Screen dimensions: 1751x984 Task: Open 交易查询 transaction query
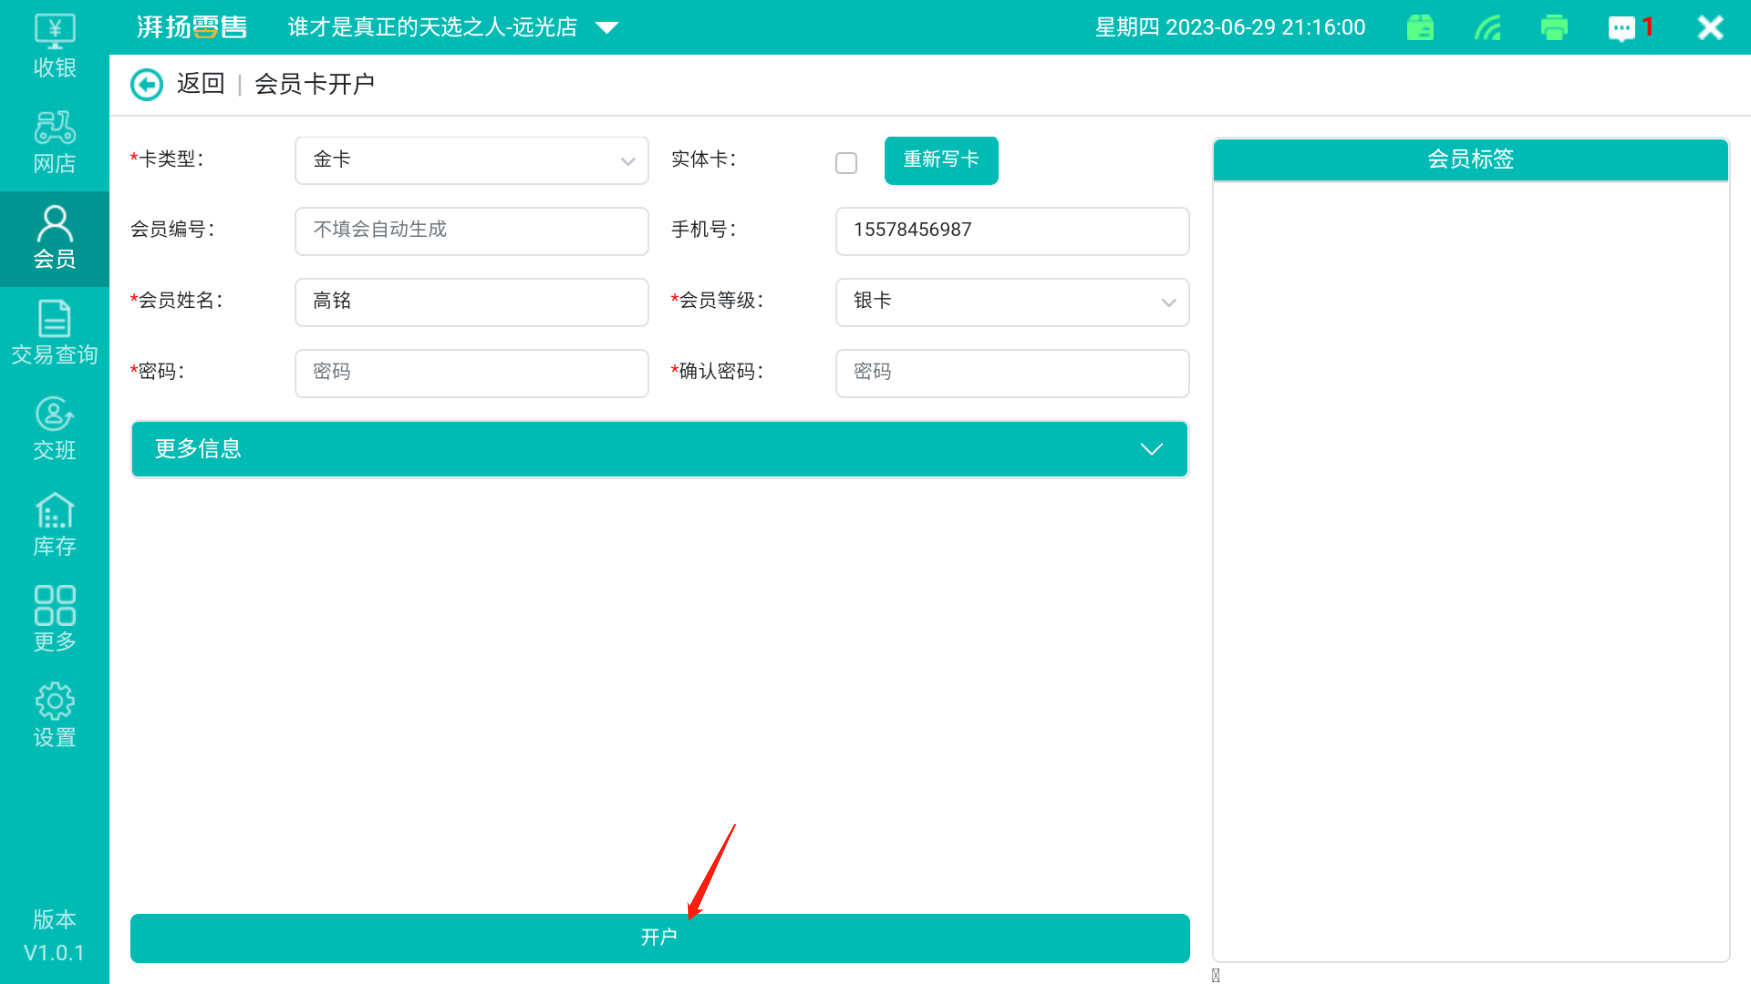[x=54, y=334]
